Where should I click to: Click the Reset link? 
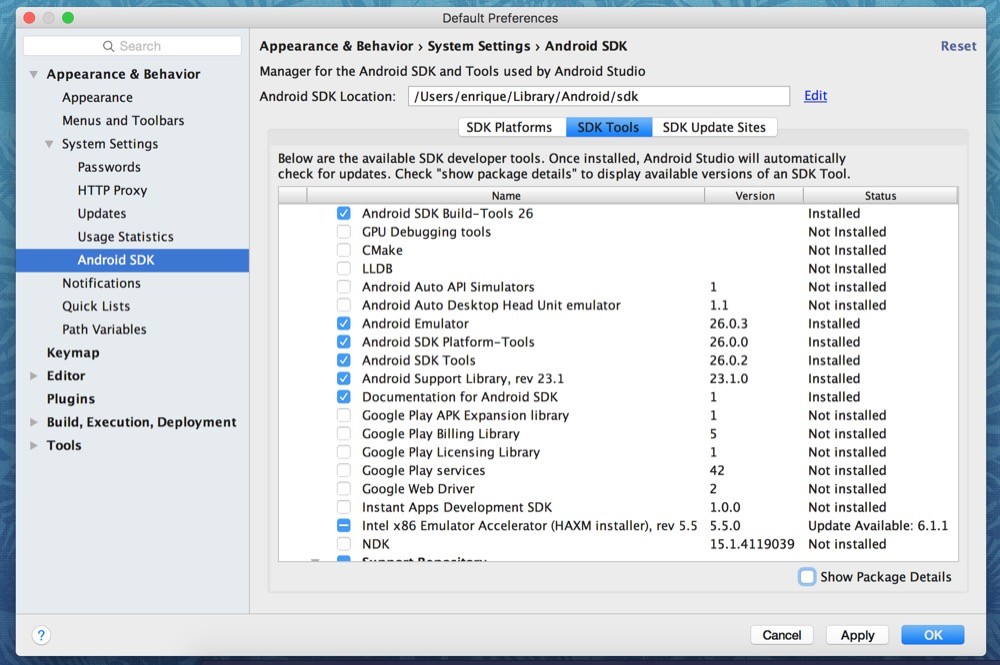[958, 46]
